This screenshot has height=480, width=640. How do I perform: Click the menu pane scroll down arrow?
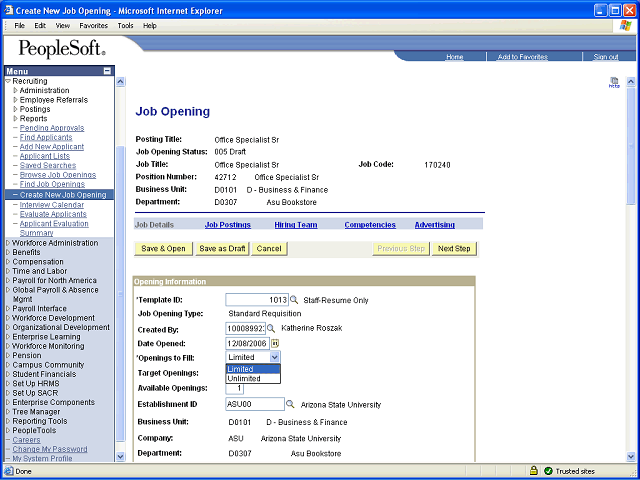click(120, 457)
